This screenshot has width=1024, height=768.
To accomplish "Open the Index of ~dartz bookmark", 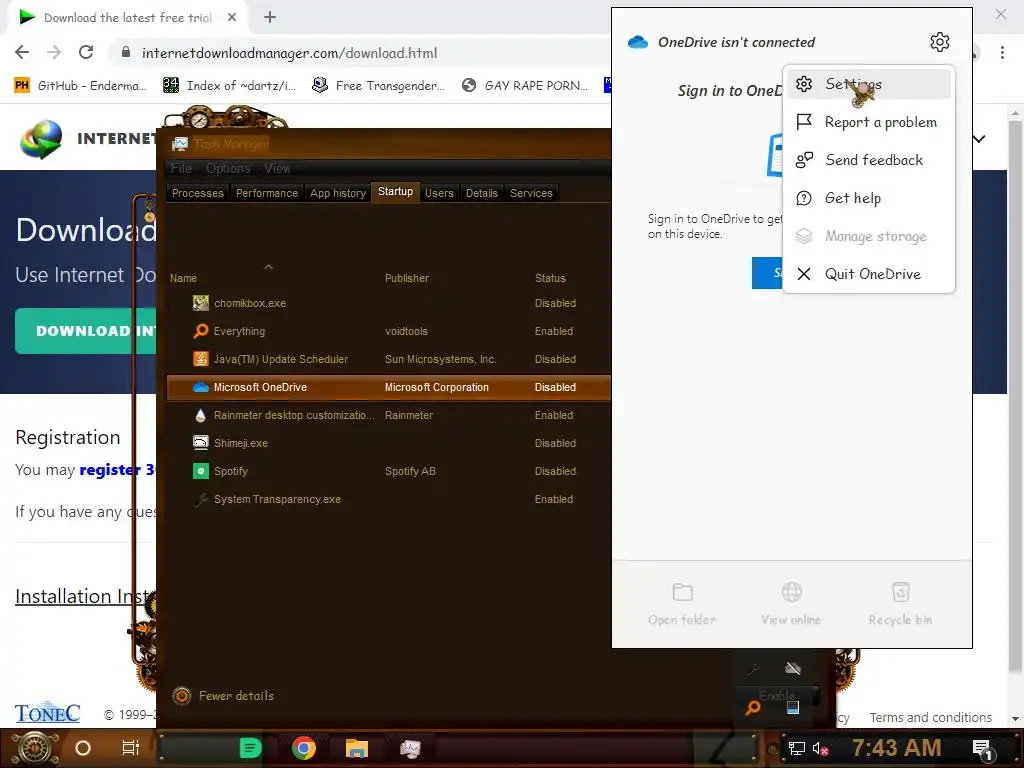I will pyautogui.click(x=229, y=86).
